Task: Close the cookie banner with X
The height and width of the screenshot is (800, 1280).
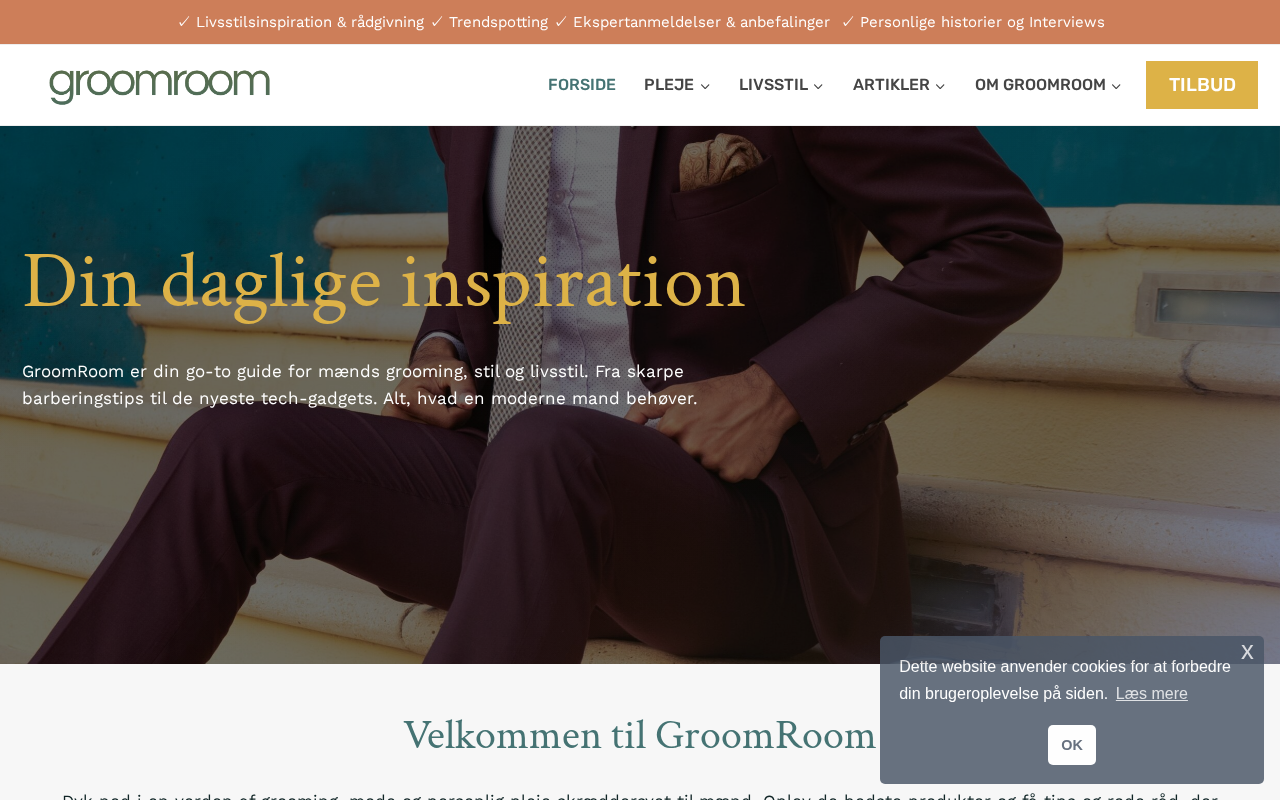Action: click(1247, 653)
